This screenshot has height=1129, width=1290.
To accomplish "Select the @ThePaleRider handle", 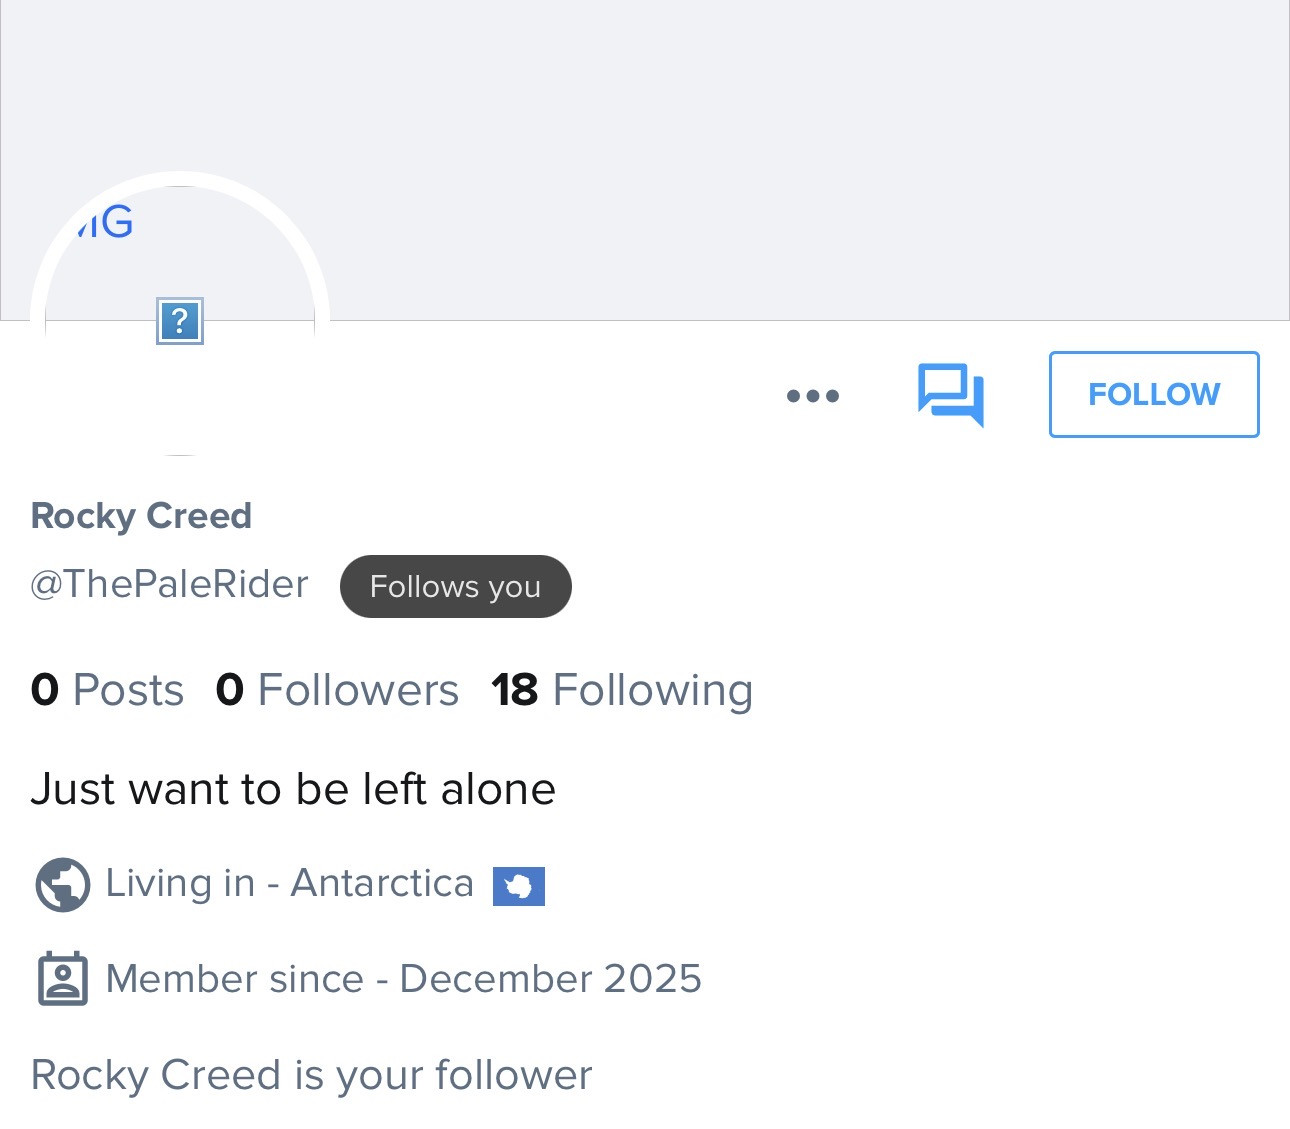I will pyautogui.click(x=169, y=584).
